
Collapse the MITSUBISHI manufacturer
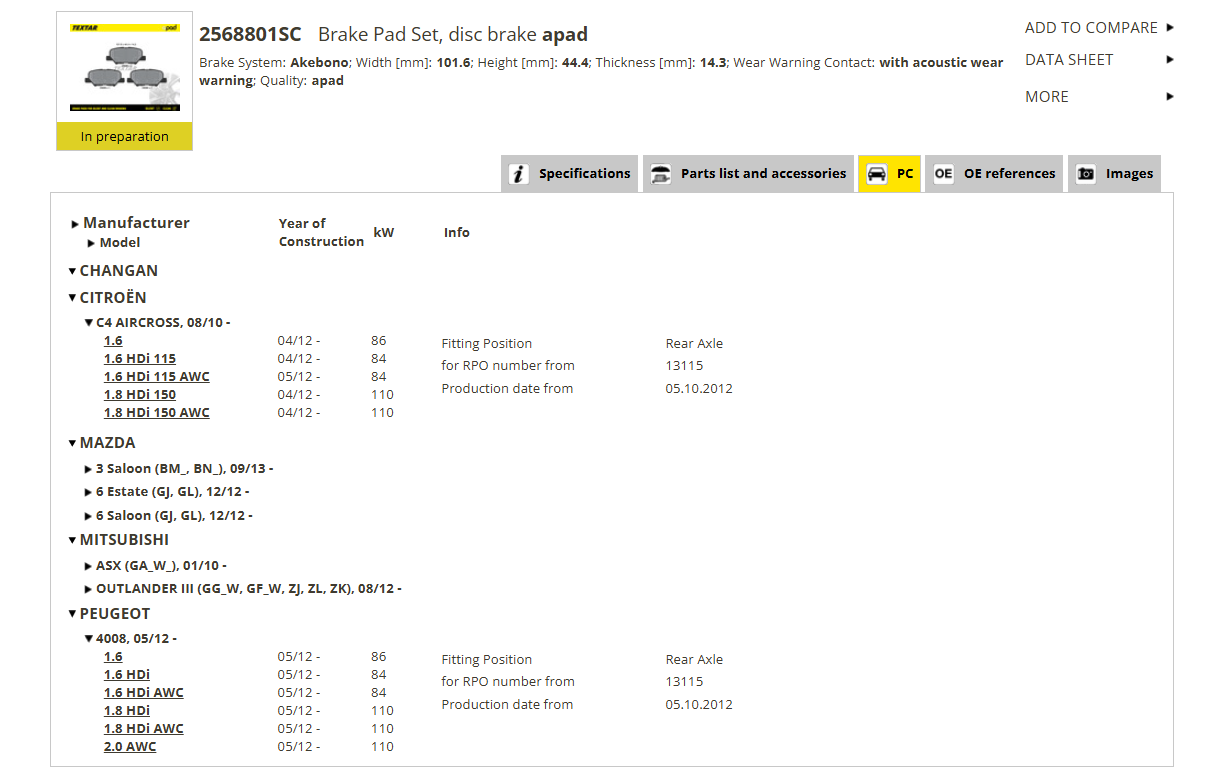118,540
